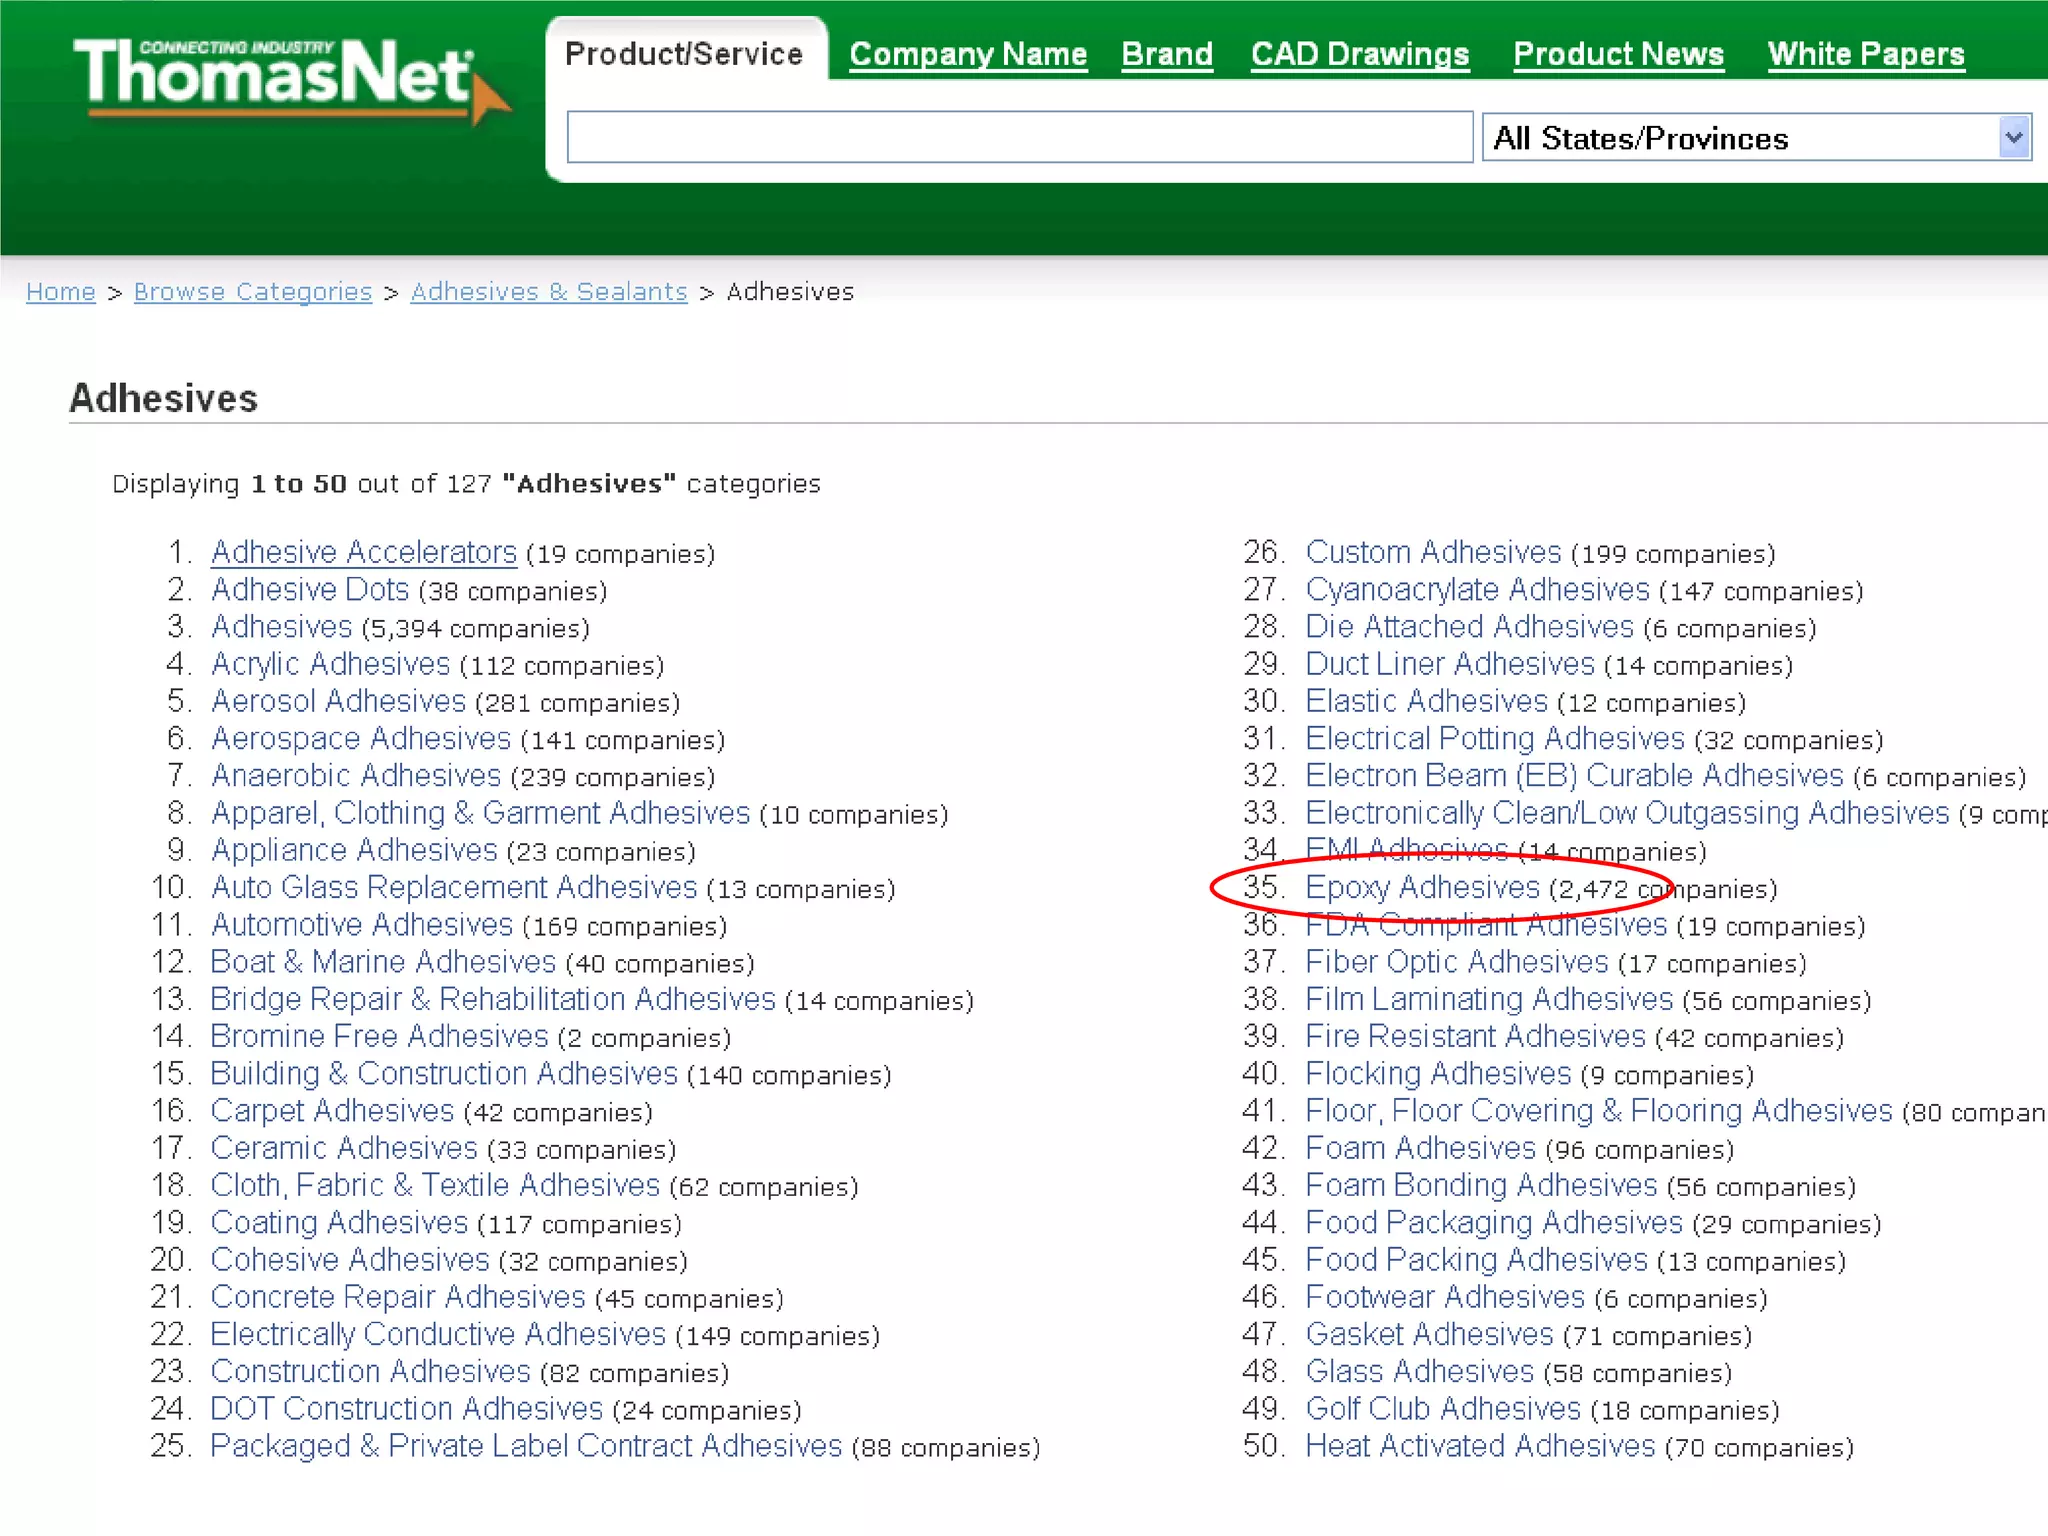Switch to the Company Name tab
The width and height of the screenshot is (2048, 1536).
coord(967,54)
